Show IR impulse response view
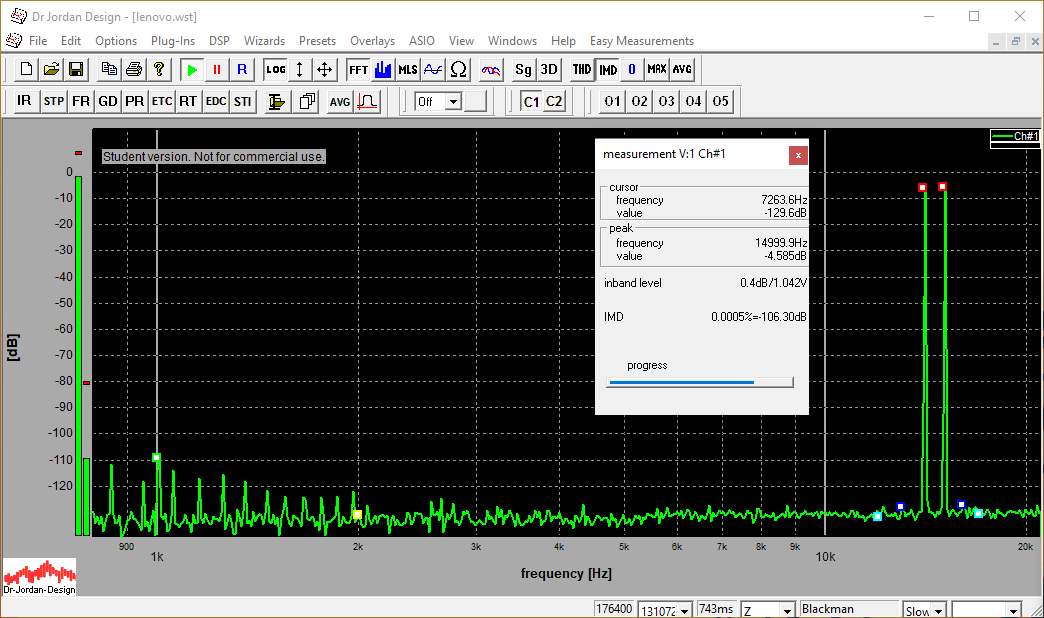The height and width of the screenshot is (618, 1044). [x=24, y=101]
